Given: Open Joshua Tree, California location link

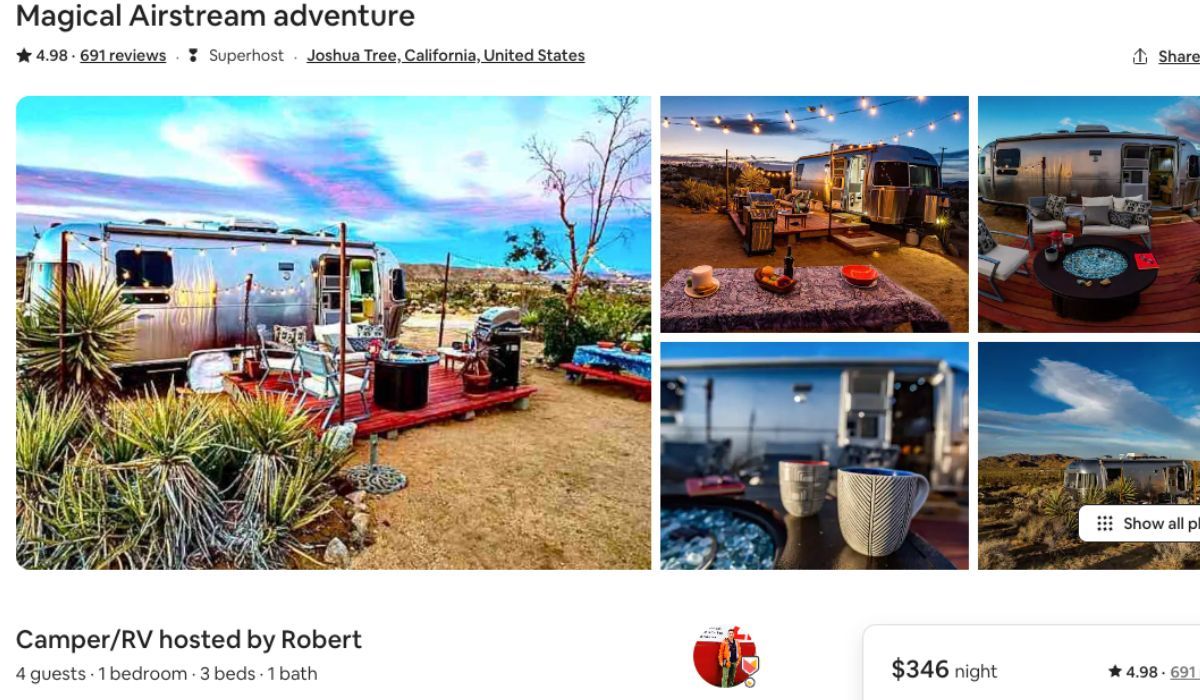Looking at the screenshot, I should click(x=446, y=56).
